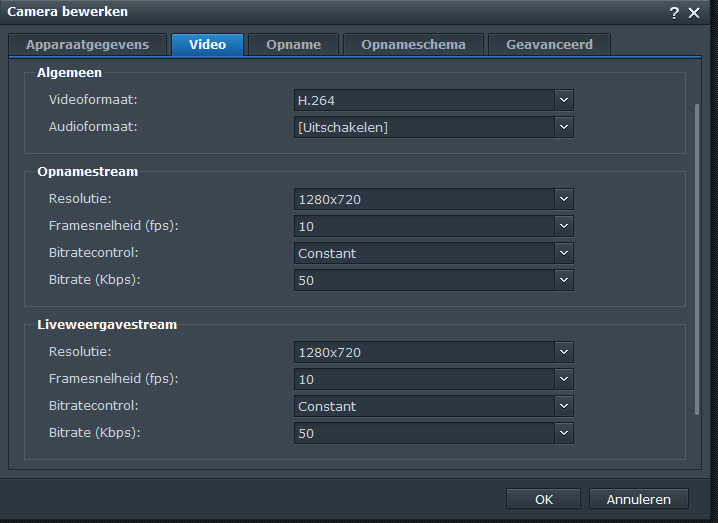Open Opnamestream Bitrate (Kbps) dropdown
Screen dimensions: 718x523
[564, 280]
